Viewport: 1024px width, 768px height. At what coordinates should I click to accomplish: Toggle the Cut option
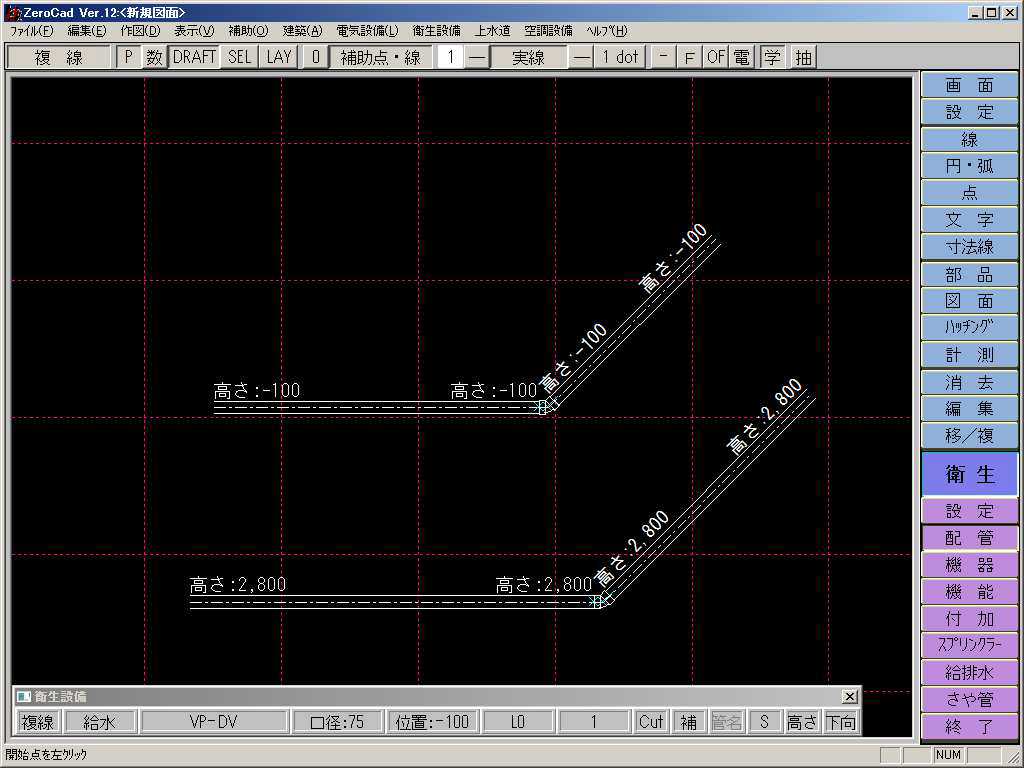651,722
